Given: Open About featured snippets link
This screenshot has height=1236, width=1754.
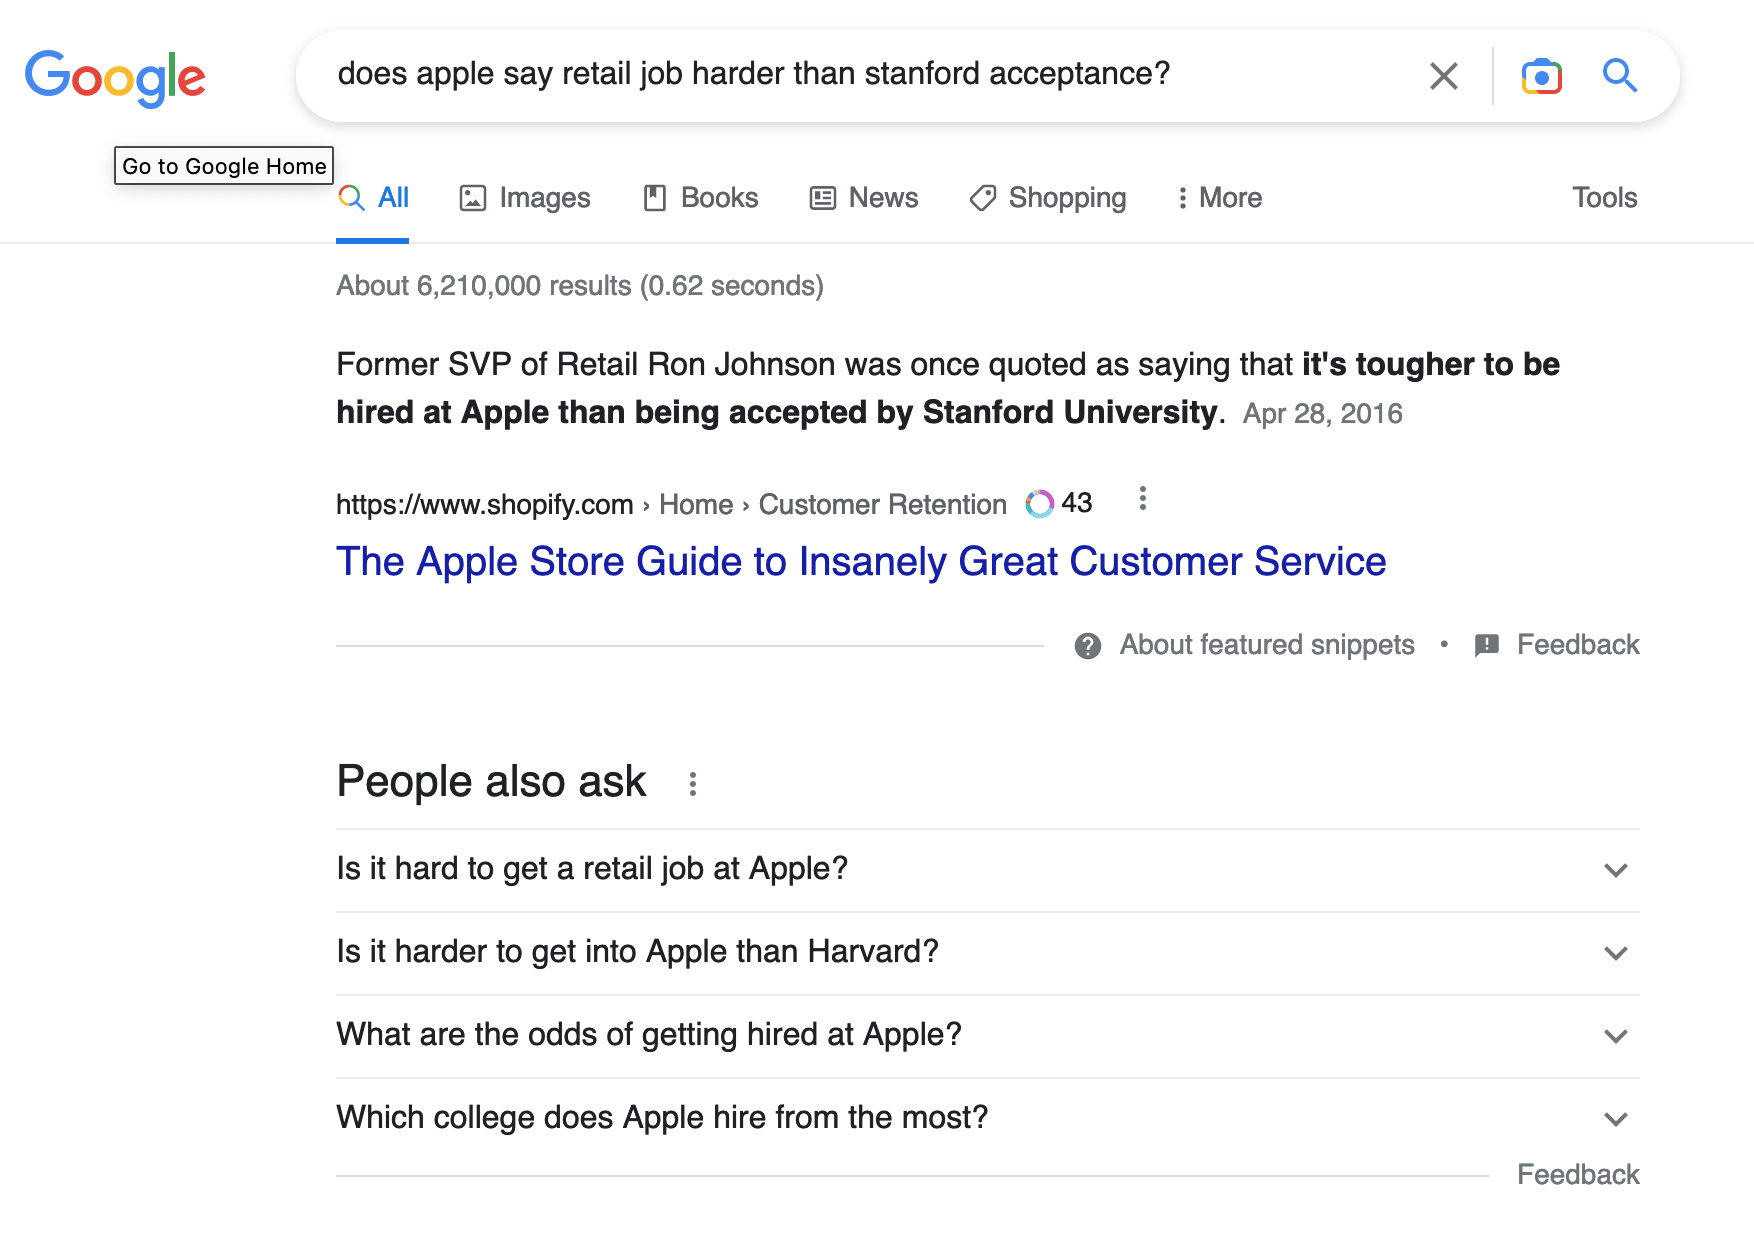Looking at the screenshot, I should pyautogui.click(x=1267, y=645).
